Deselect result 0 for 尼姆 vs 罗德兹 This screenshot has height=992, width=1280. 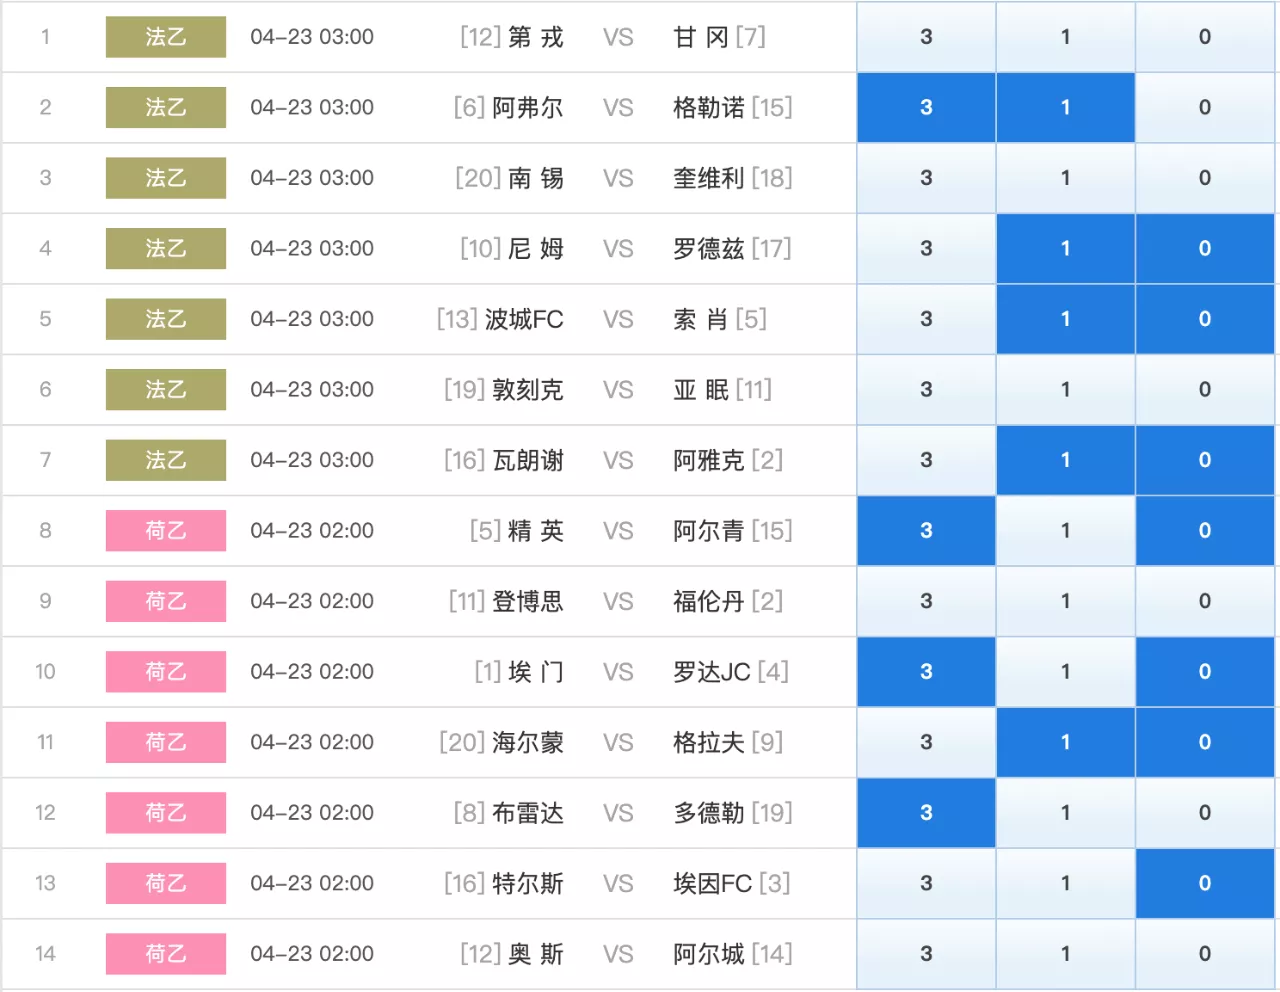tap(1205, 248)
